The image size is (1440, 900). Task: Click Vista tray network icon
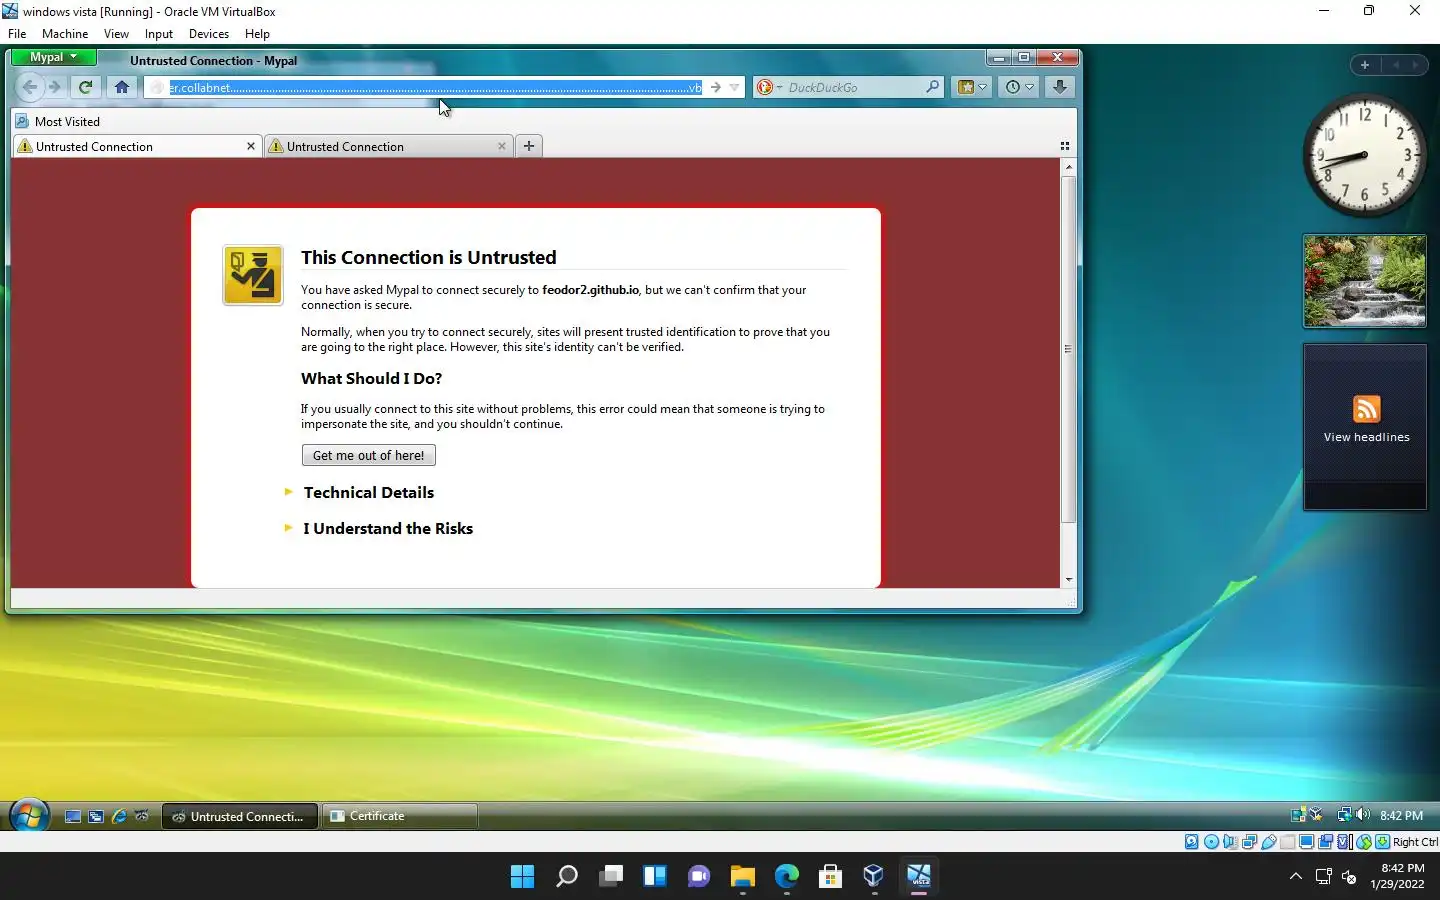coord(1345,815)
